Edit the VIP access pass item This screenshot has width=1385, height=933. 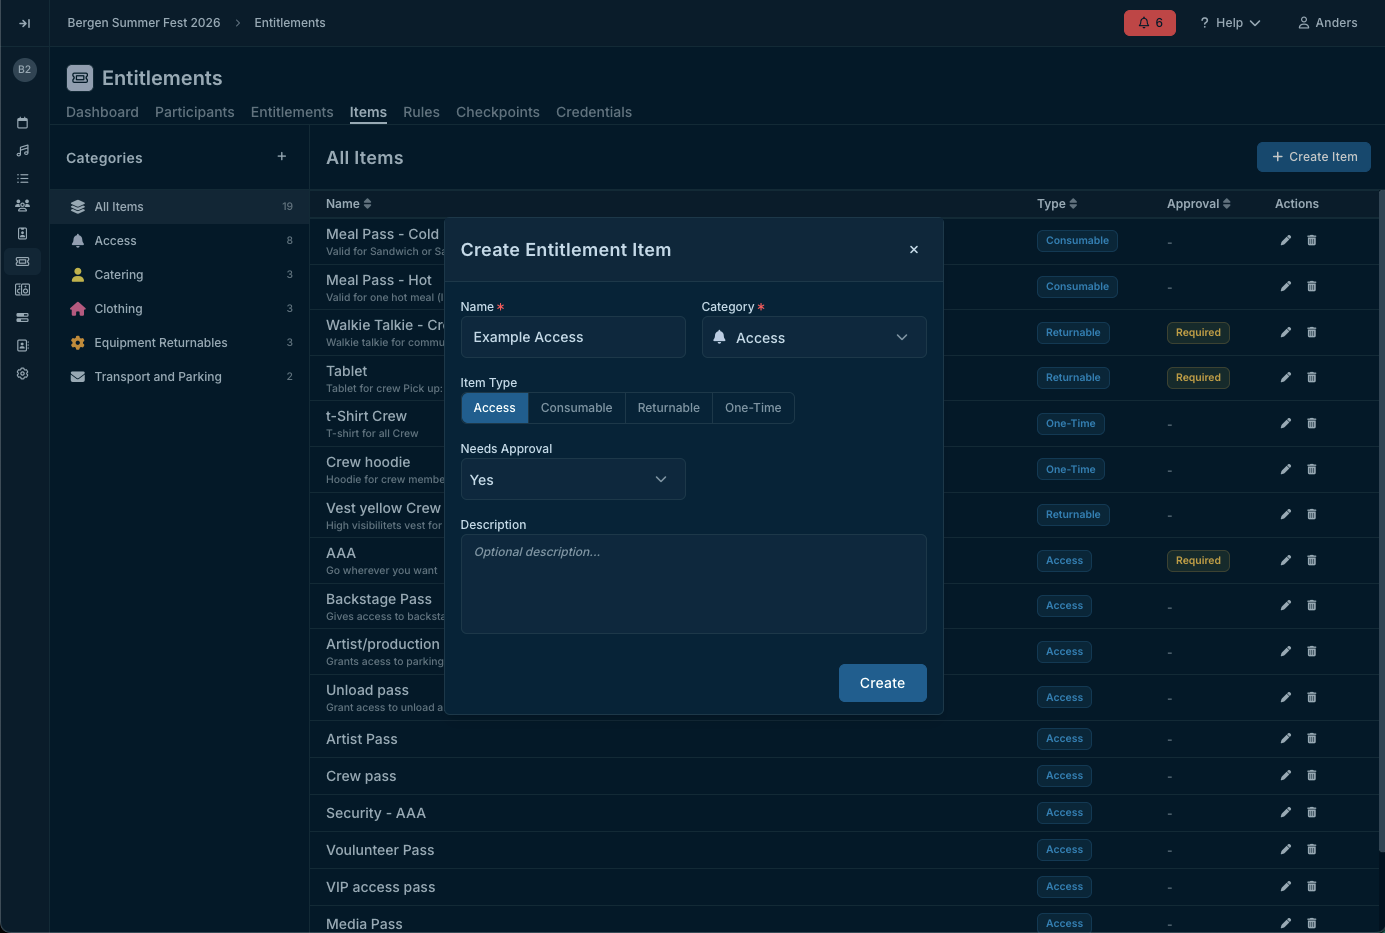point(1286,886)
